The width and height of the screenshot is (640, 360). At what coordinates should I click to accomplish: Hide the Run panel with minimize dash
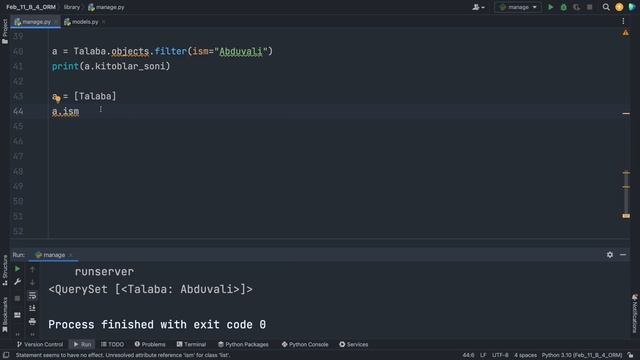coord(623,255)
